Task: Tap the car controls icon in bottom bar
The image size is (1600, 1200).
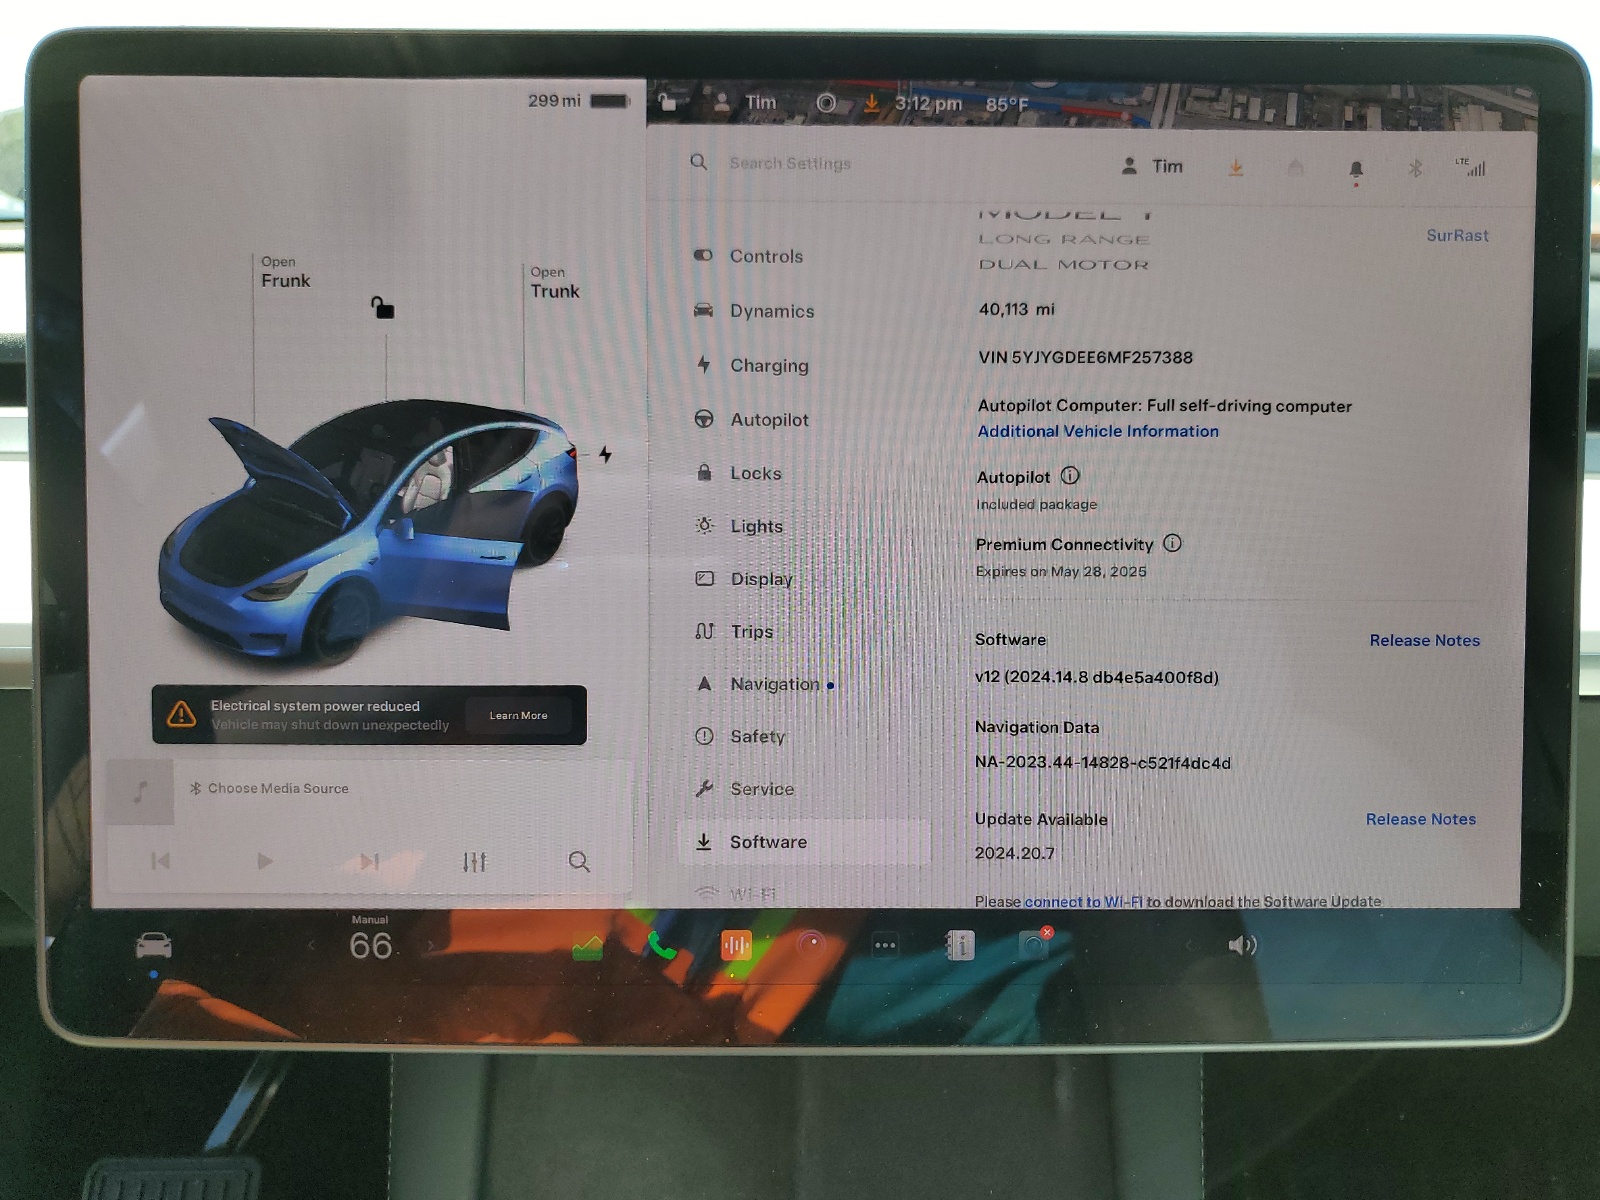Action: click(154, 945)
